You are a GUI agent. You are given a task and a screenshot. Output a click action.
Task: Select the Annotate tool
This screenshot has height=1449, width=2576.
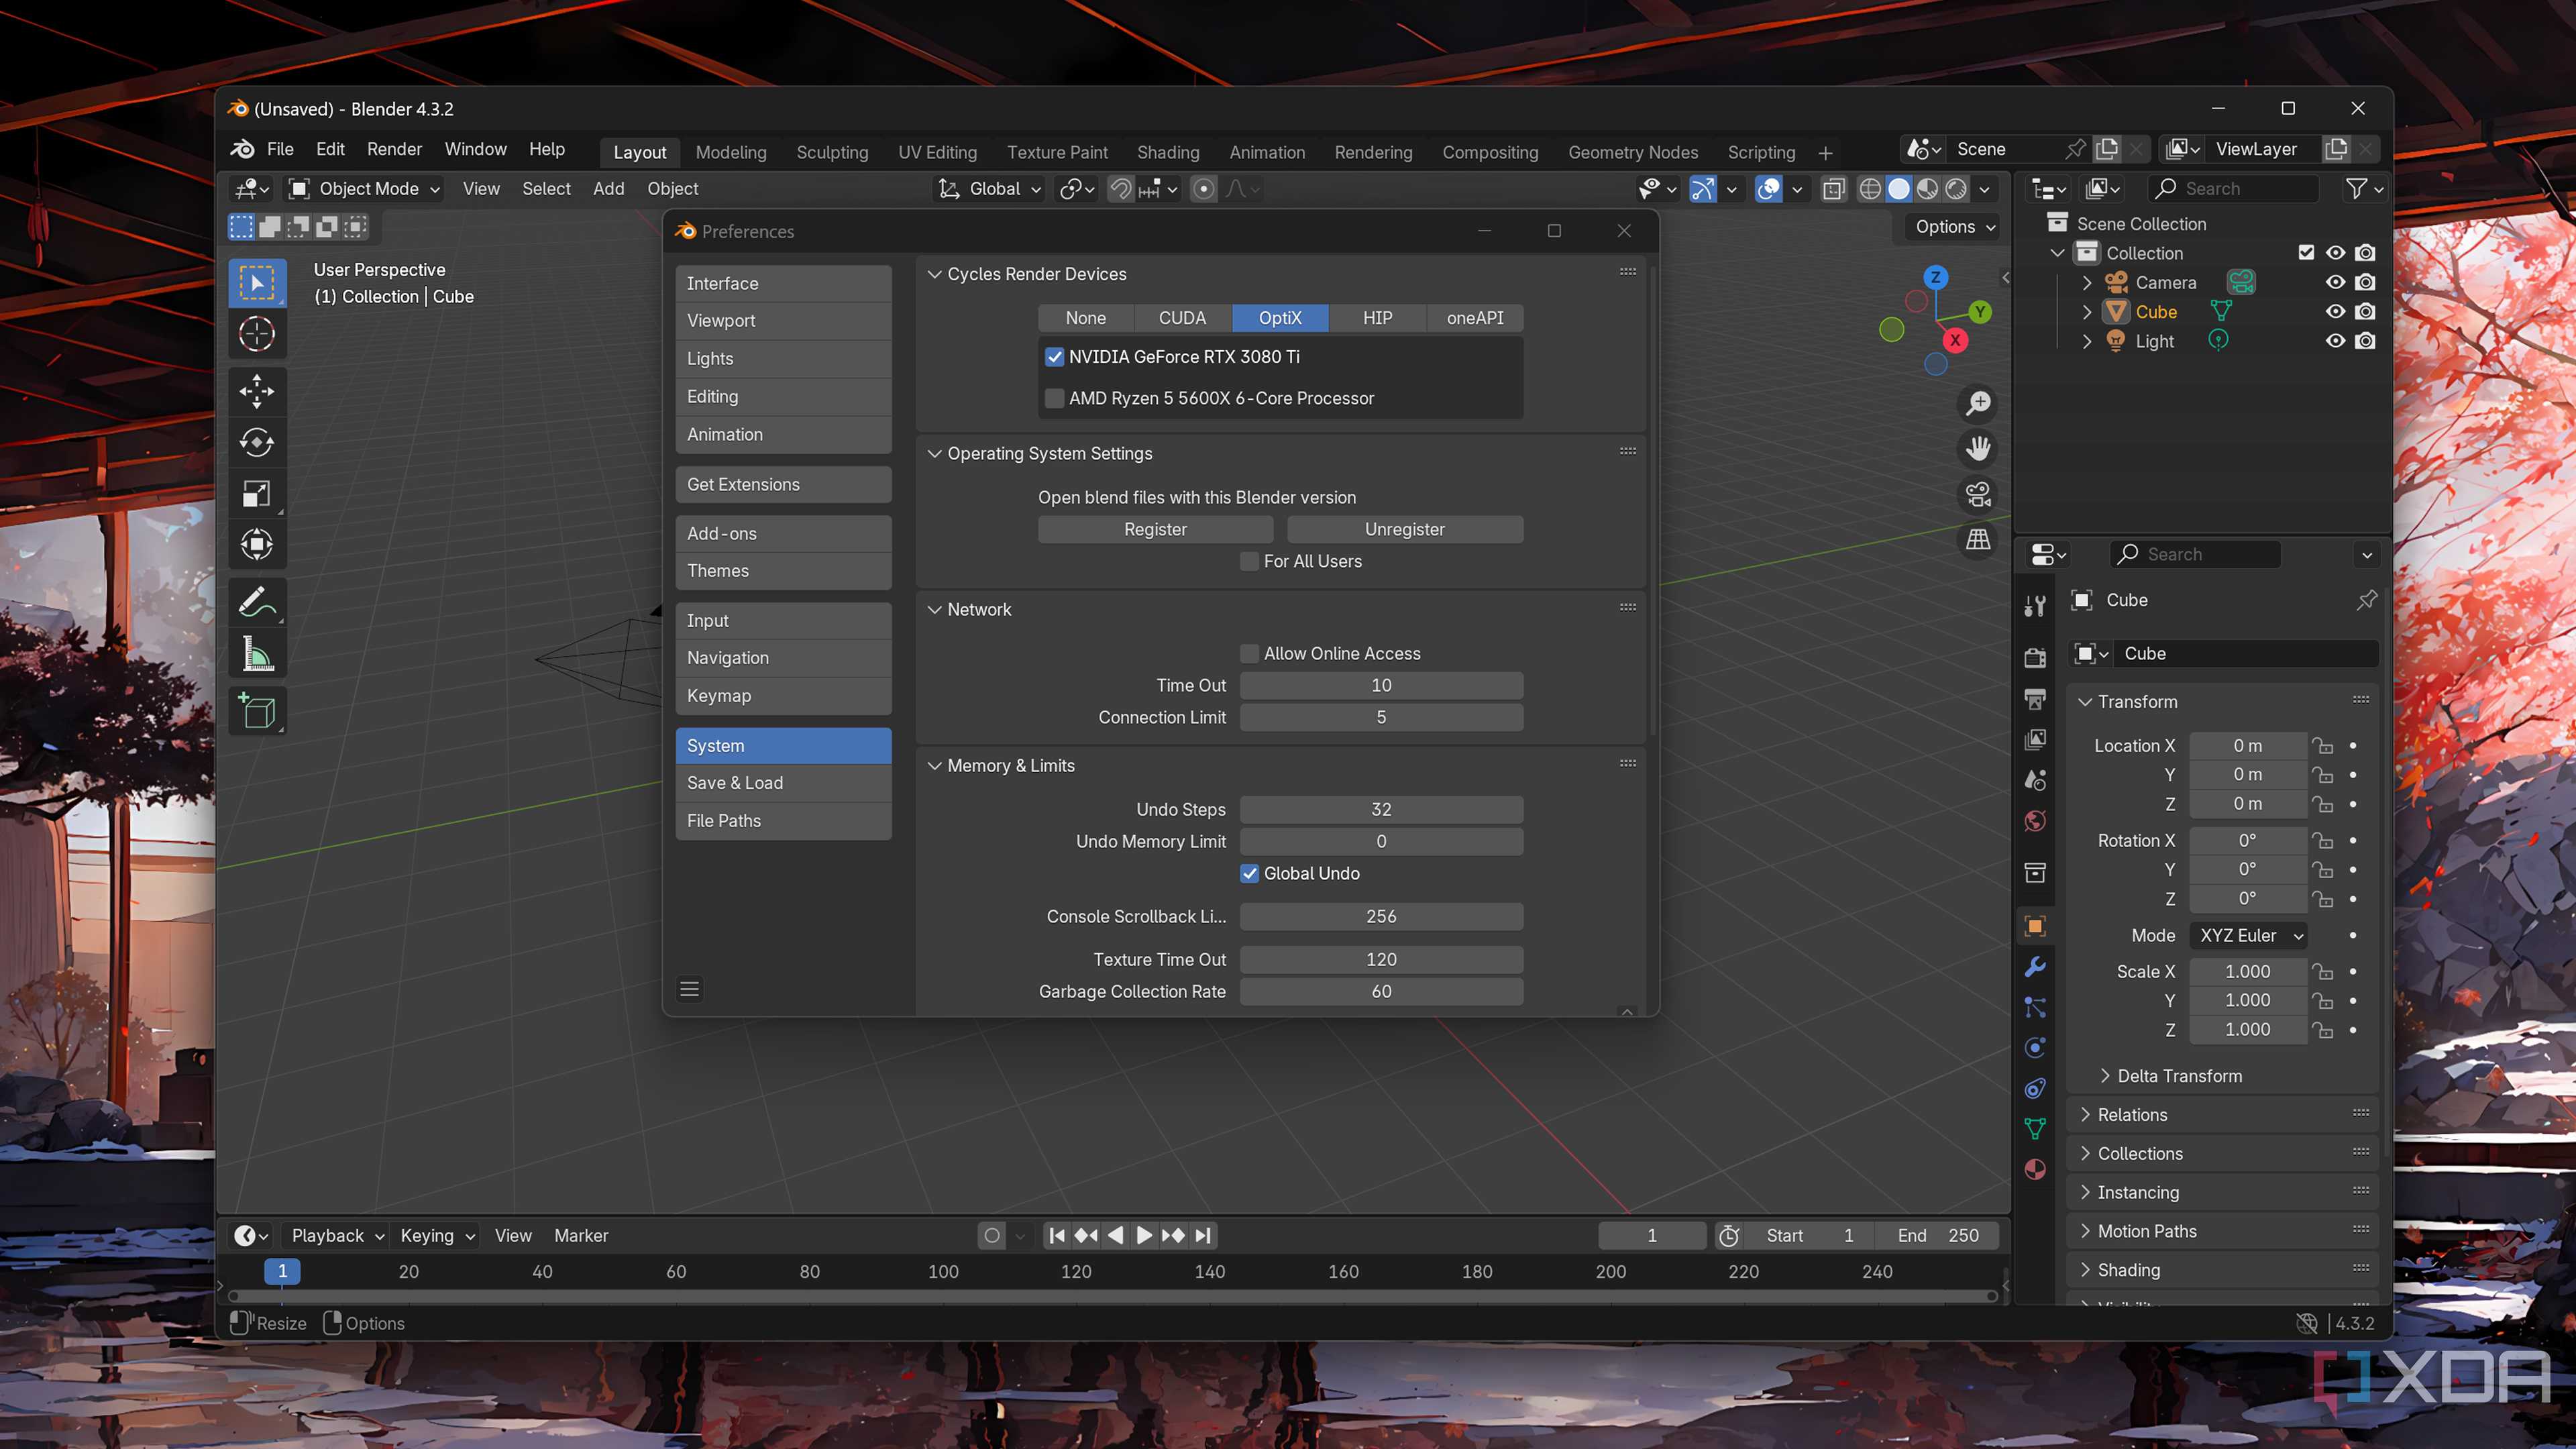coord(257,603)
